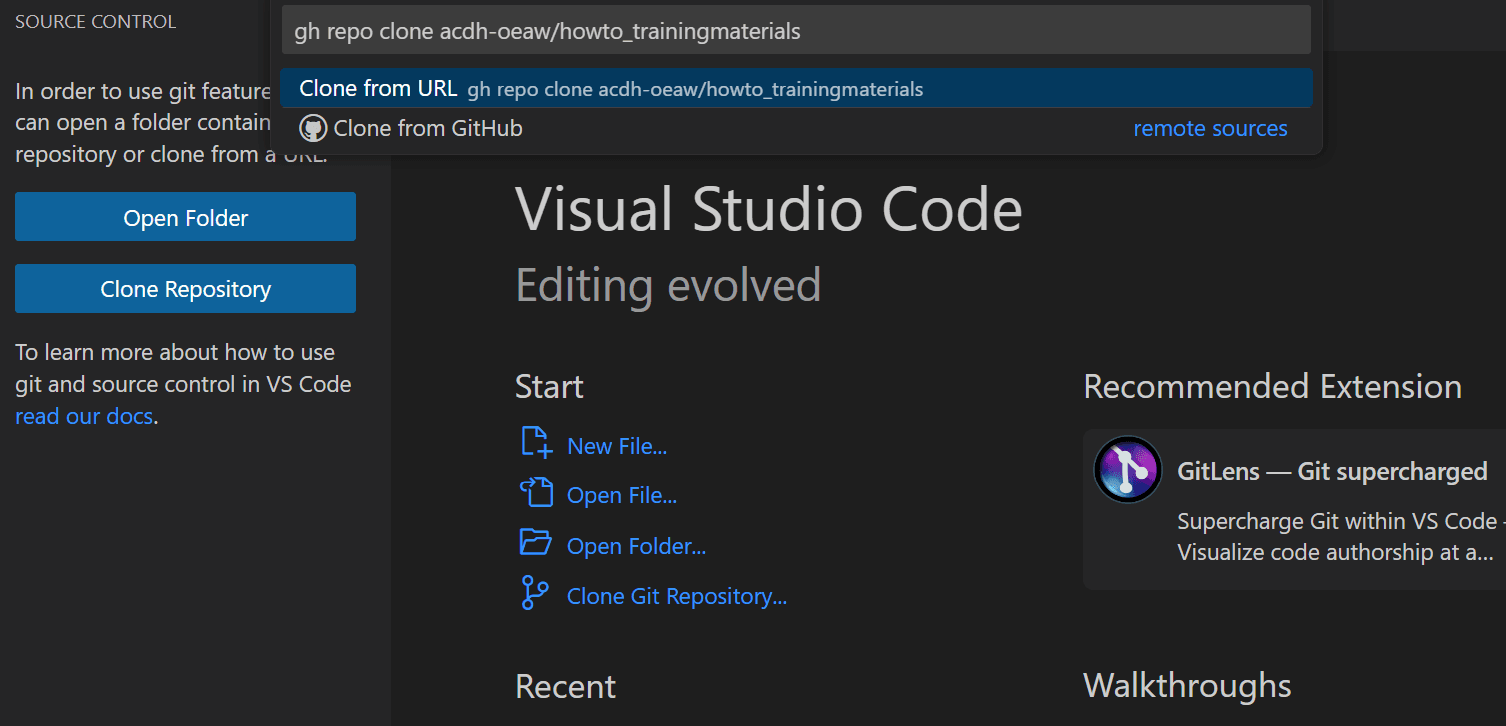
Task: Click the GitLens extension logo
Action: (1127, 469)
